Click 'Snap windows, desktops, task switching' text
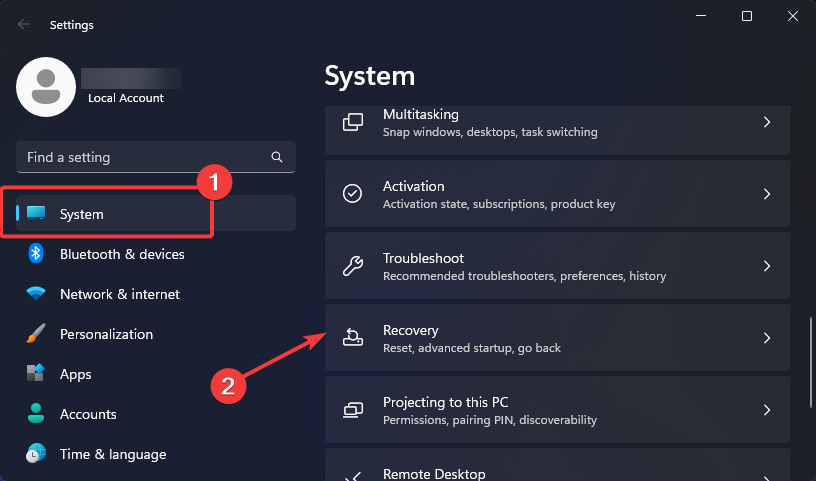 [490, 132]
